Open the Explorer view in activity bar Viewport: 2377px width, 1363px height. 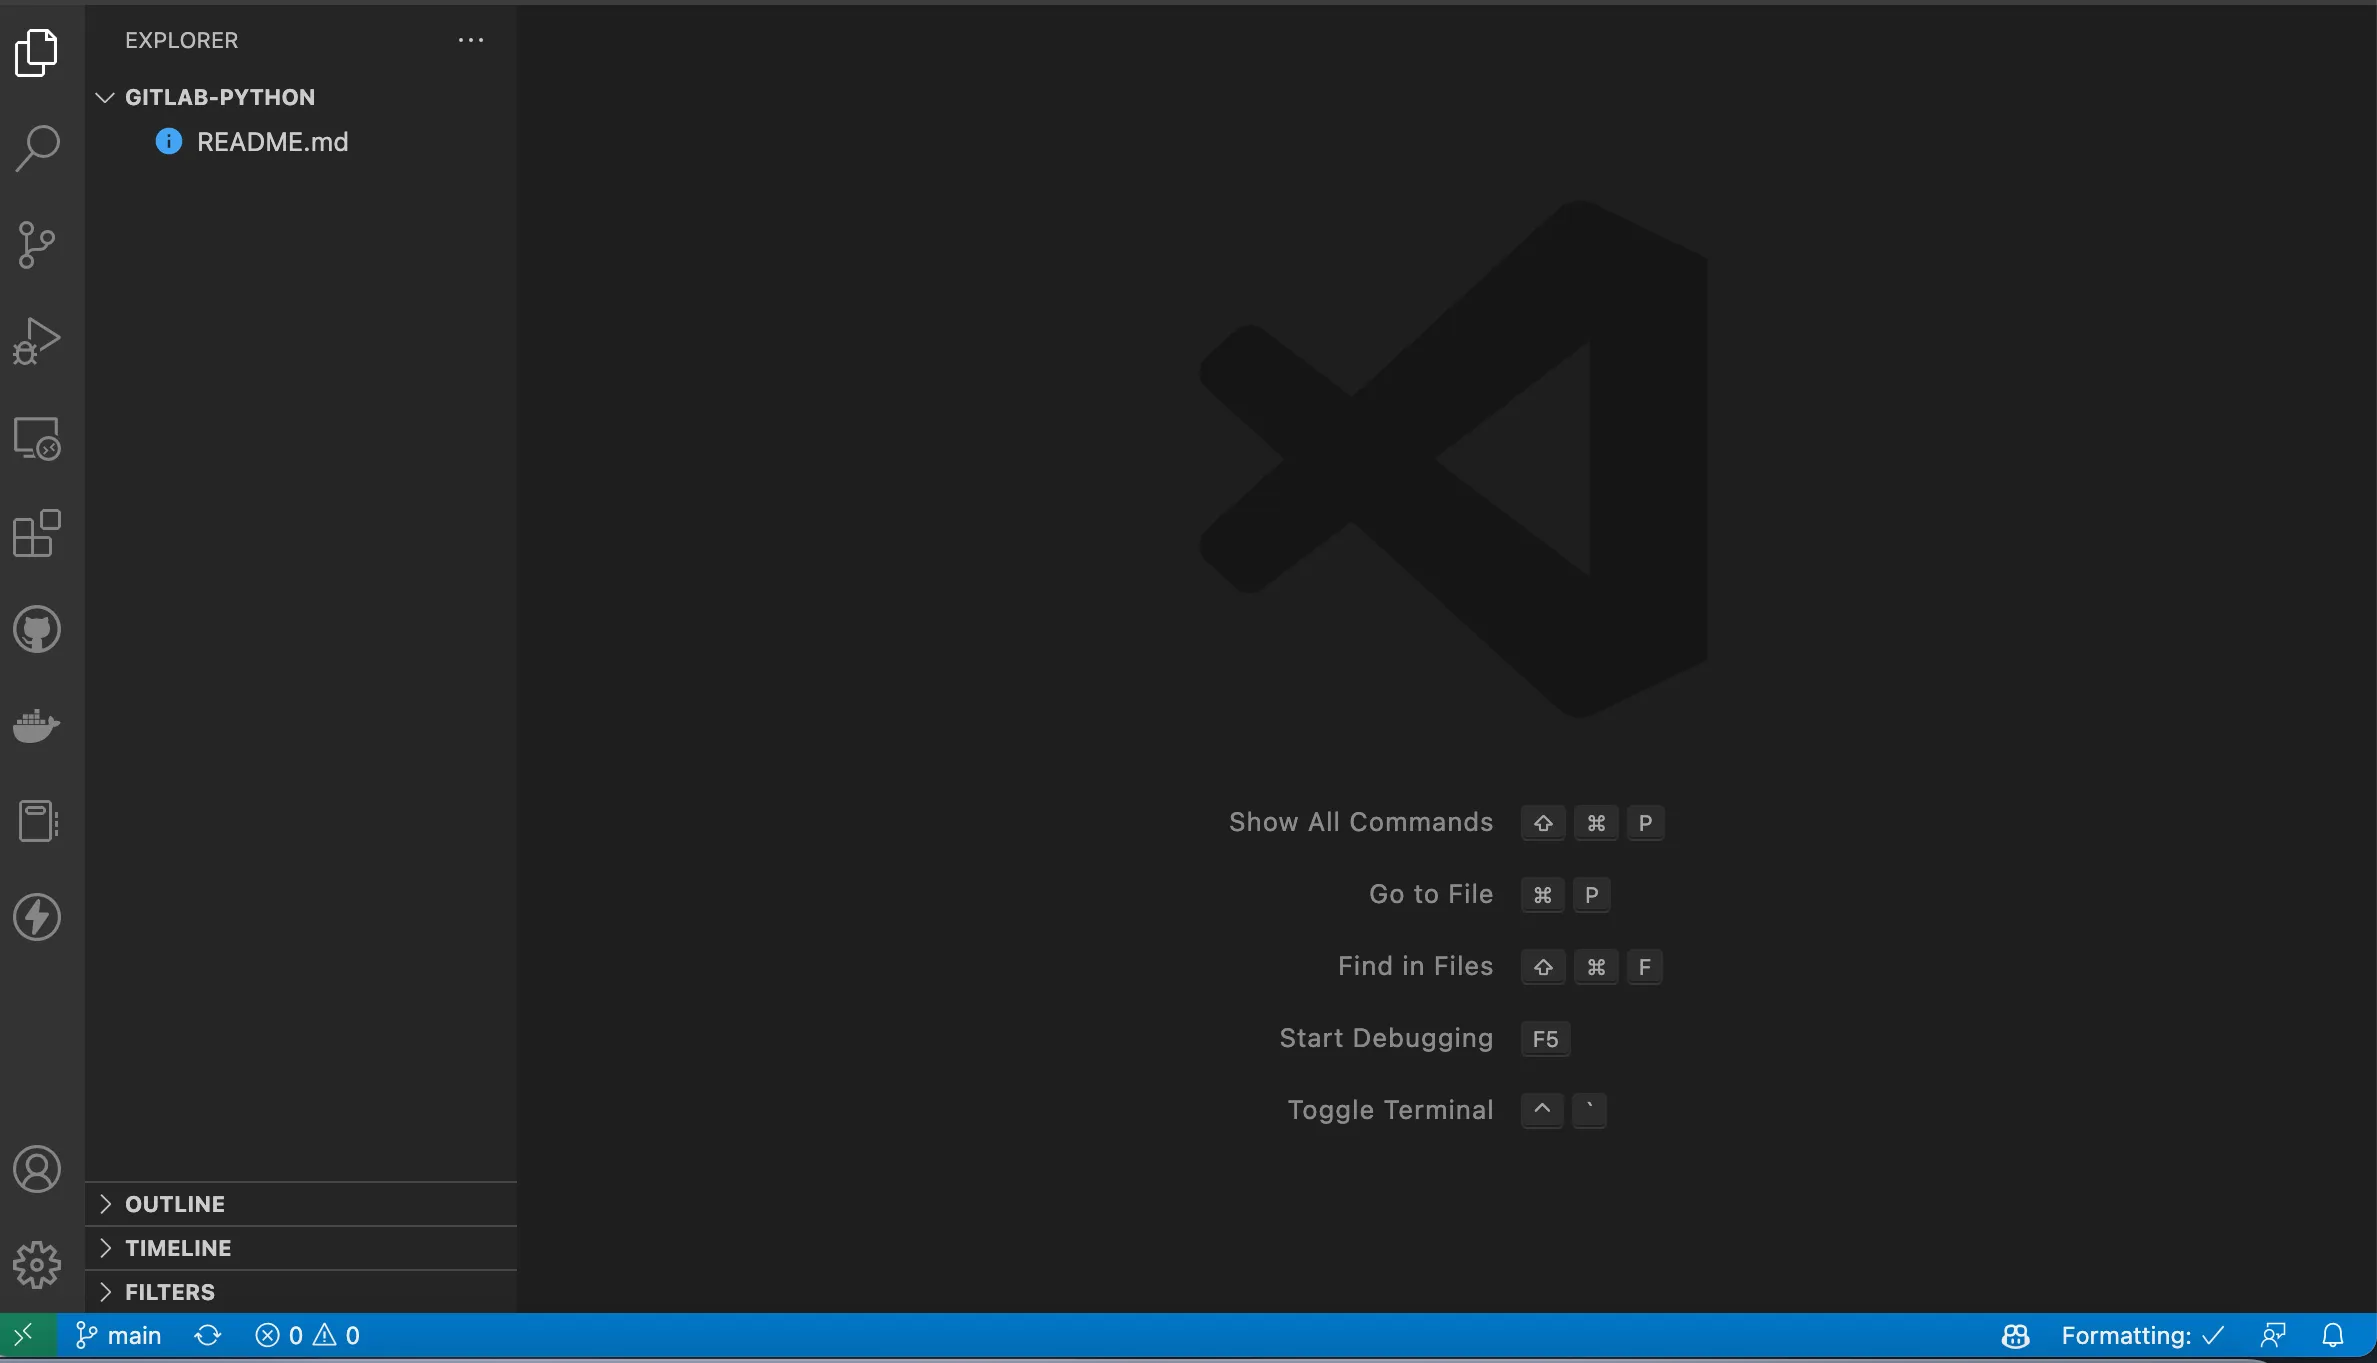click(x=37, y=52)
